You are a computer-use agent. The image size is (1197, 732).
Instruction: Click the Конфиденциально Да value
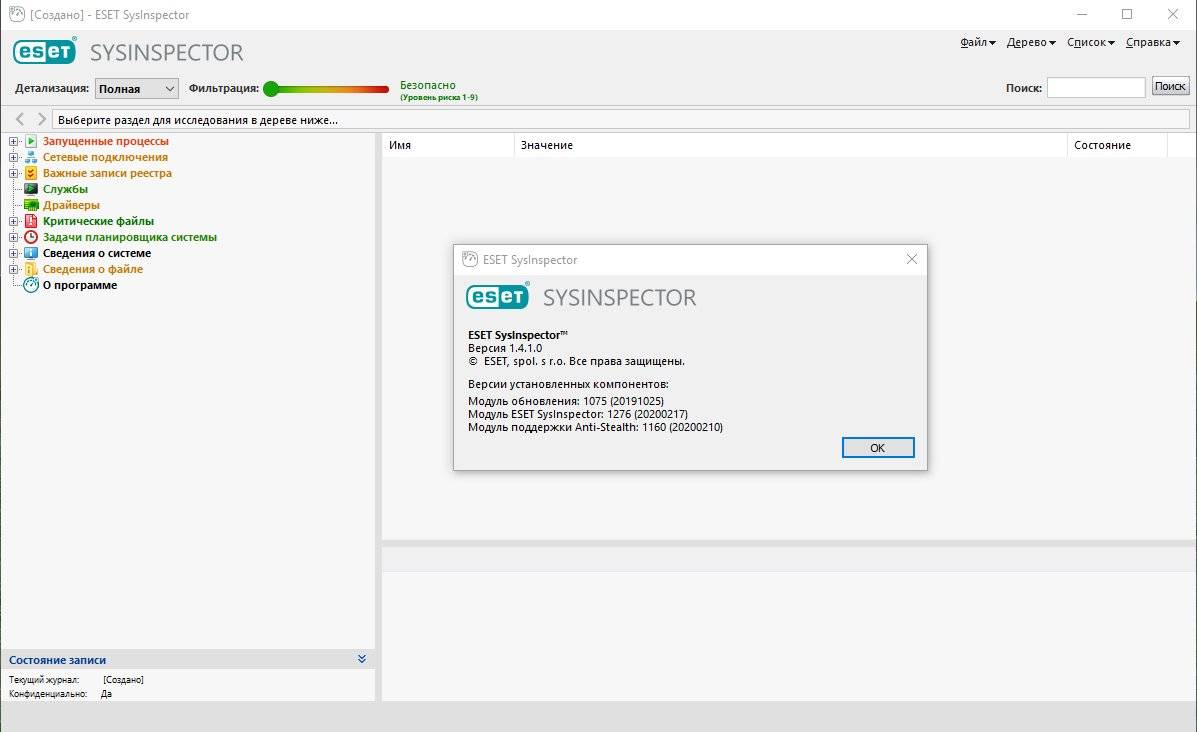[x=106, y=694]
